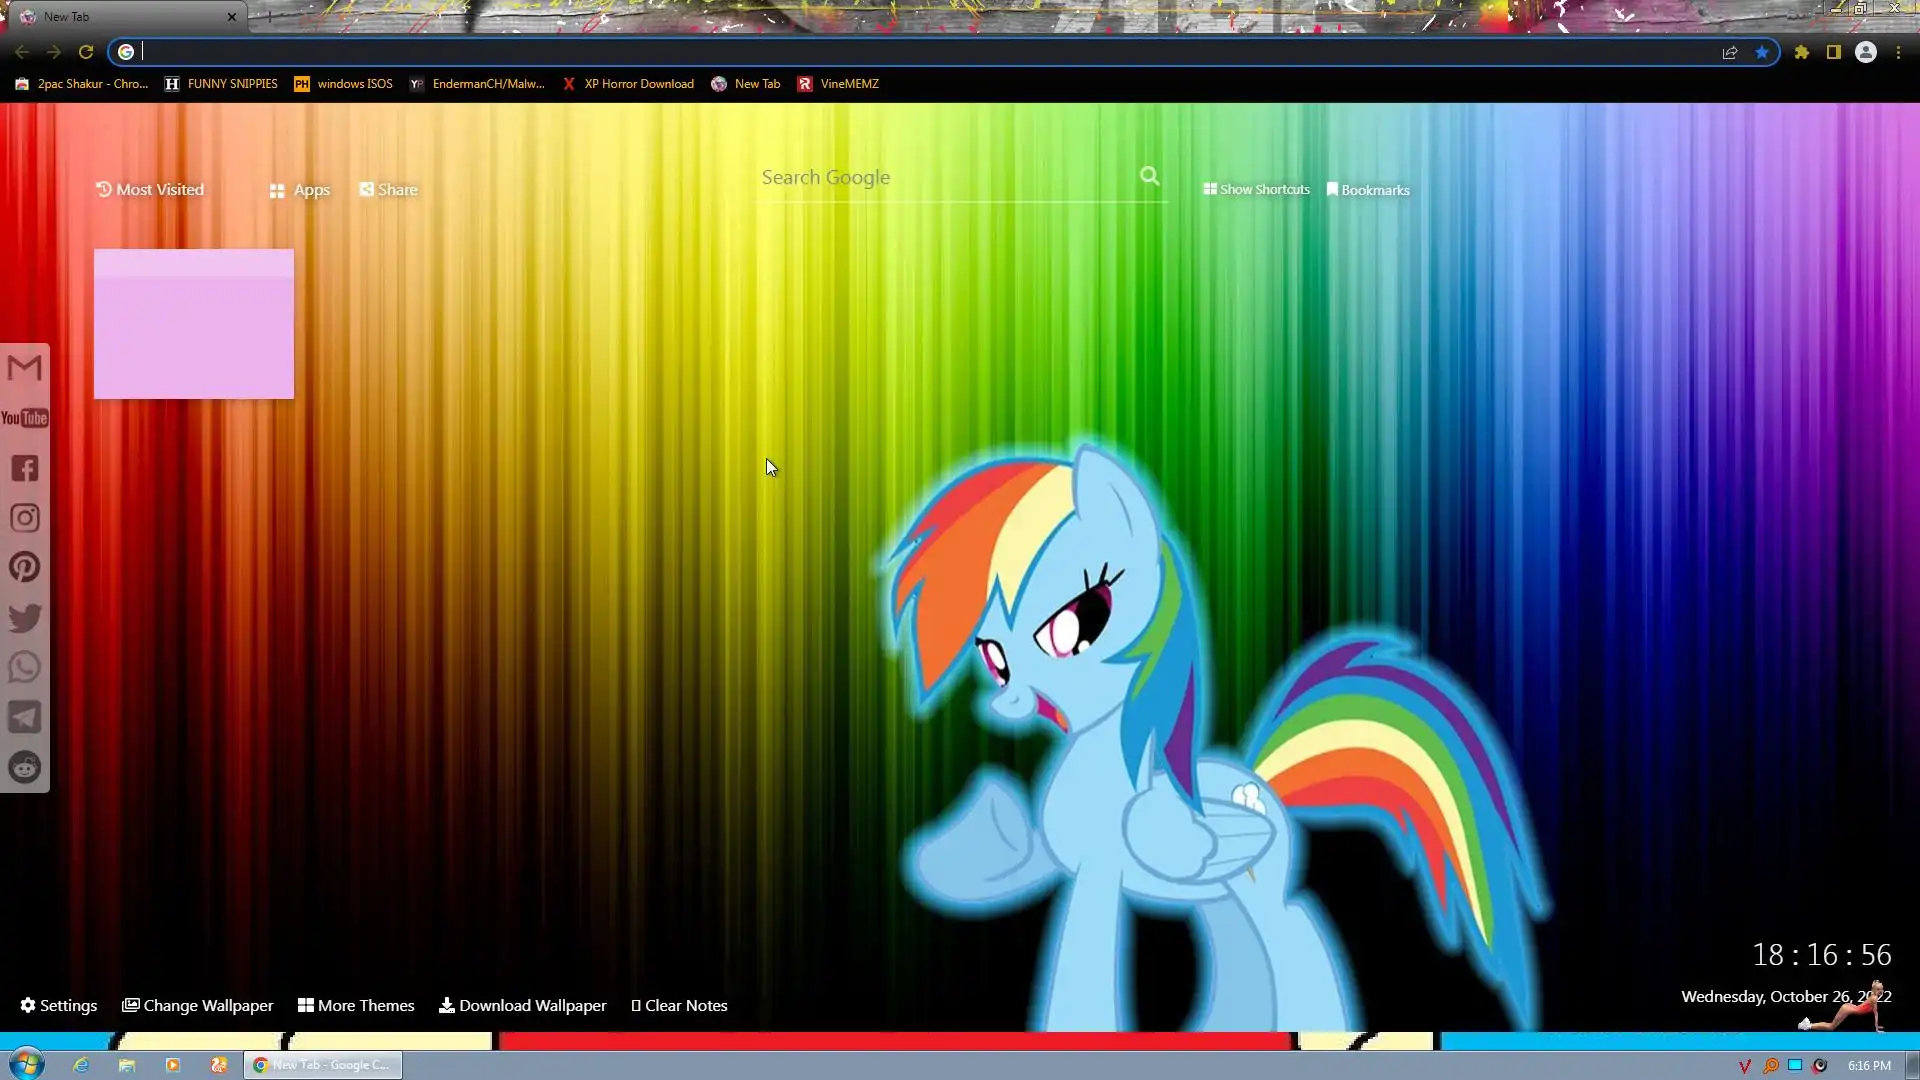
Task: Open the Gmail sidebar icon
Action: [25, 367]
